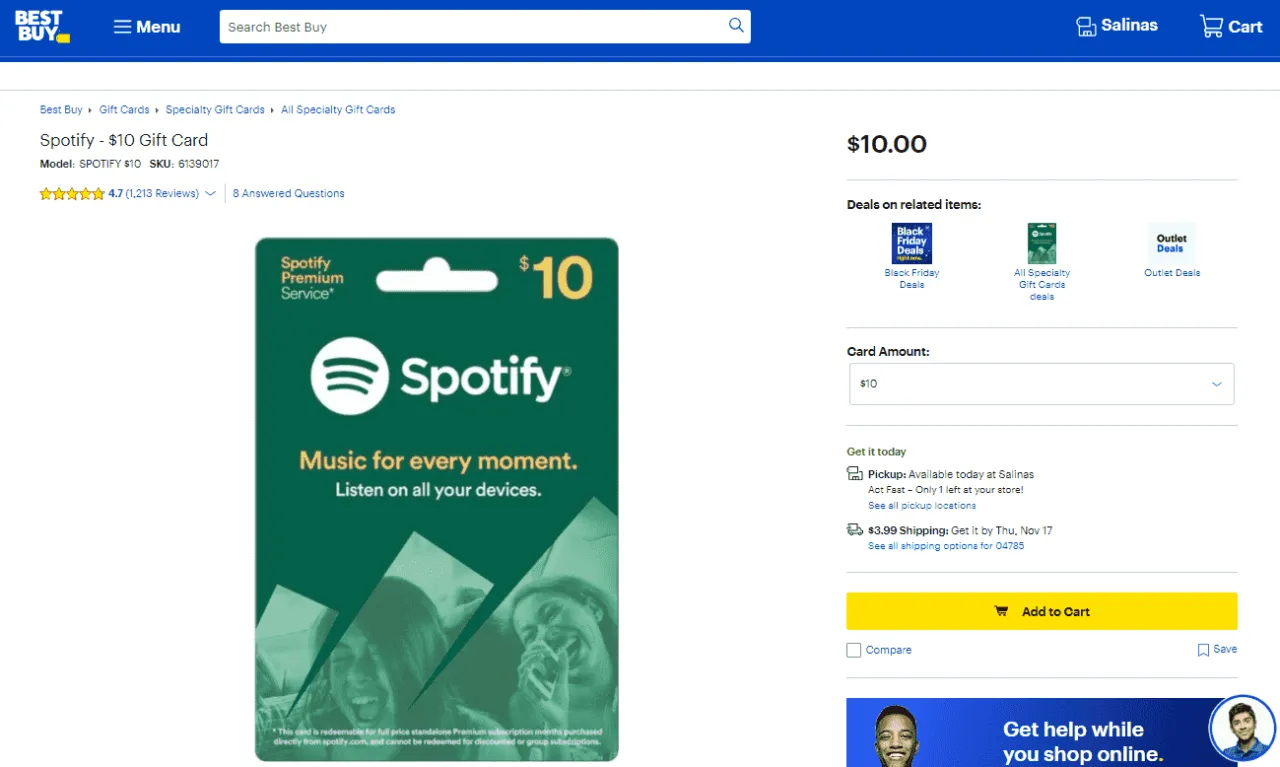Select the 4.7 star rating display
Screen dimensions: 1280x767
pyautogui.click(x=72, y=193)
